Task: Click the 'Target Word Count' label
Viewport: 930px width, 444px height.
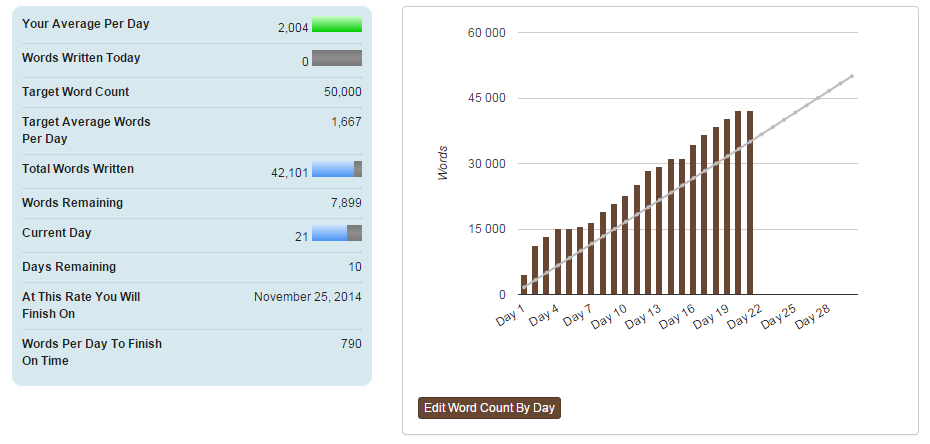Action: pyautogui.click(x=75, y=91)
